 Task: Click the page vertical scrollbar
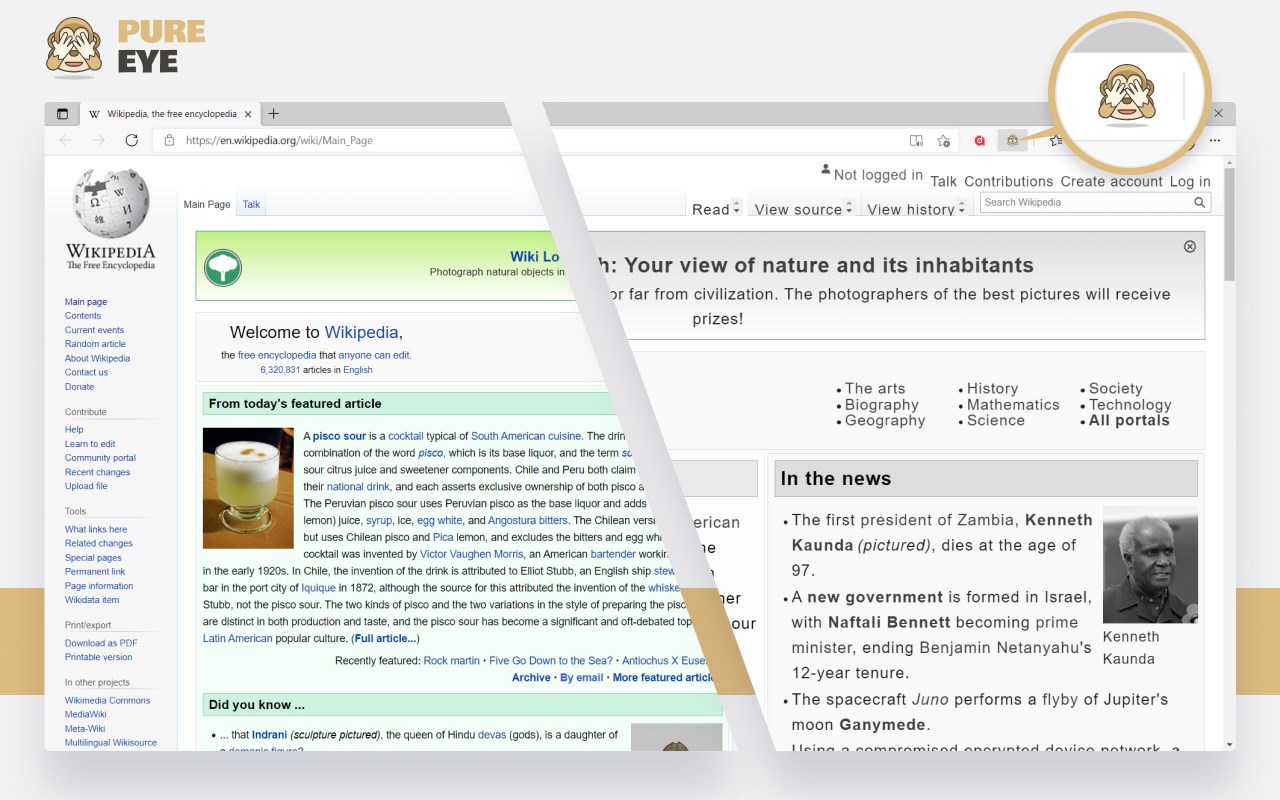(x=1229, y=225)
